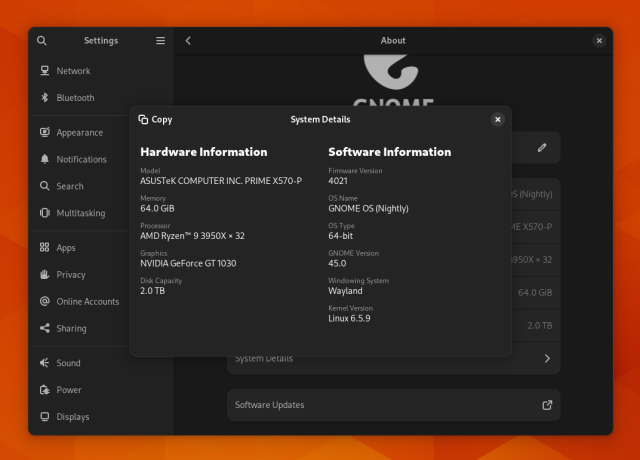Image resolution: width=640 pixels, height=460 pixels.
Task: Click the System Details dialog title
Action: click(x=320, y=120)
